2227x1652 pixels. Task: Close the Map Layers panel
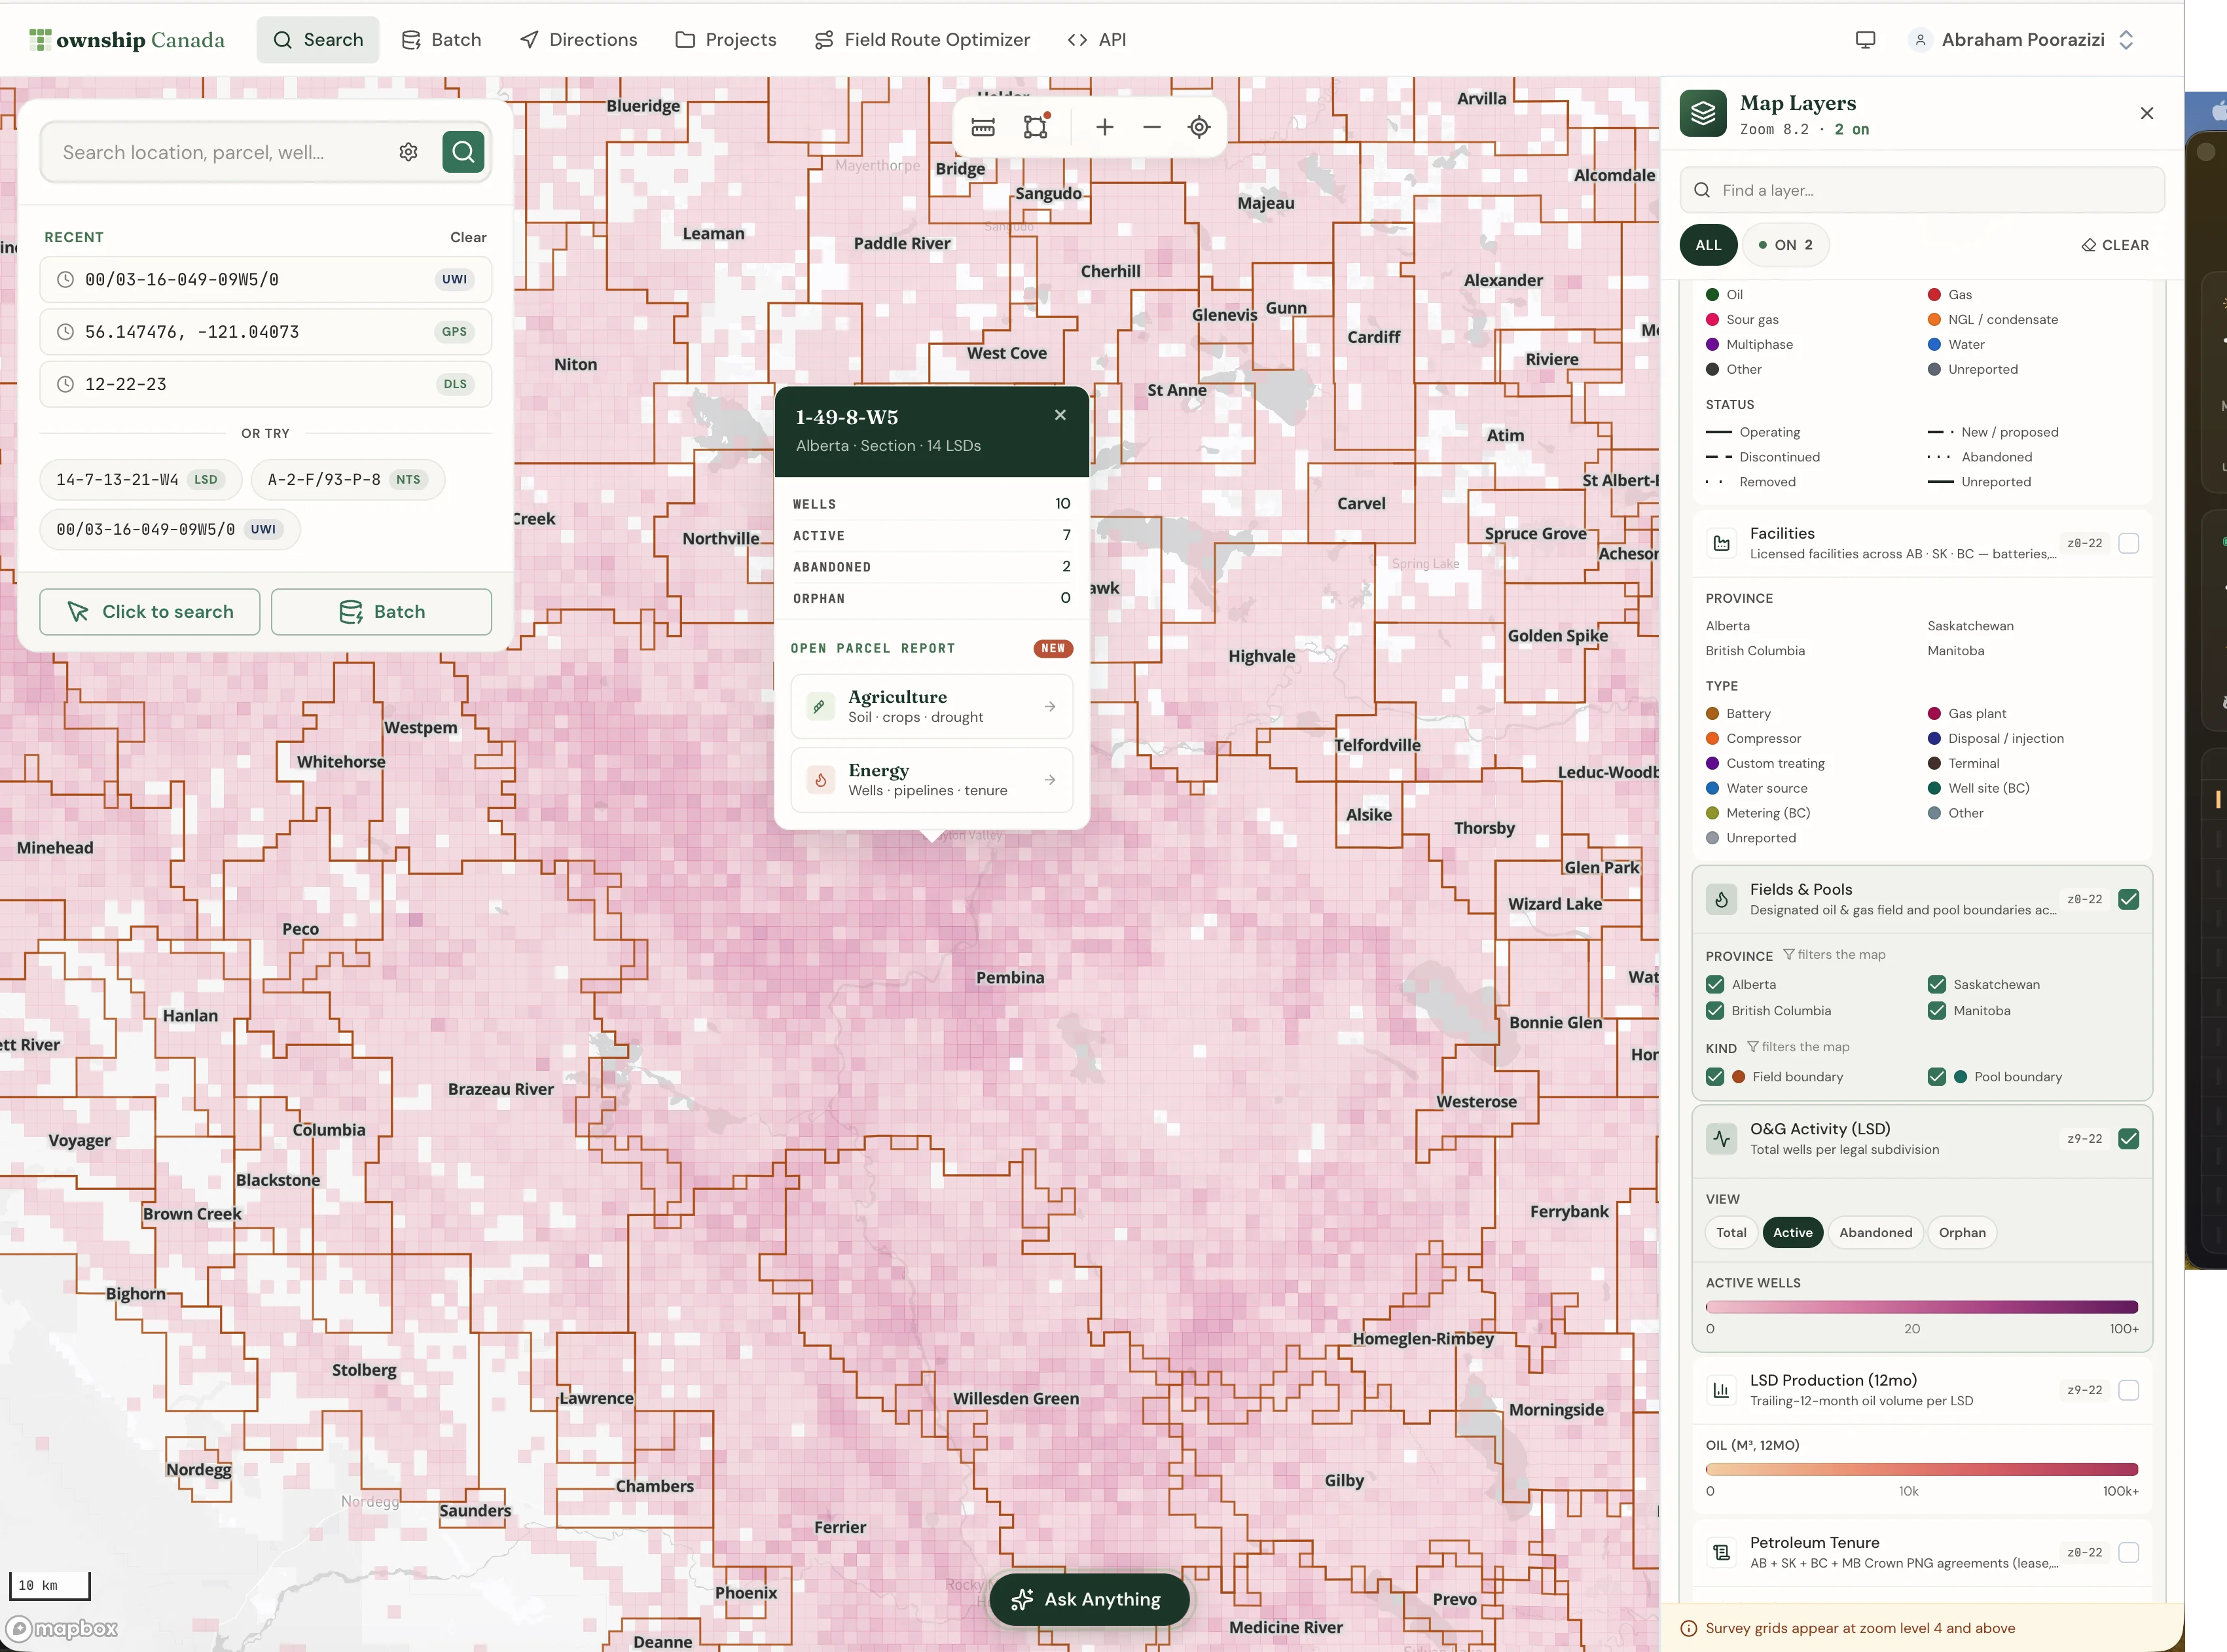pos(2146,114)
